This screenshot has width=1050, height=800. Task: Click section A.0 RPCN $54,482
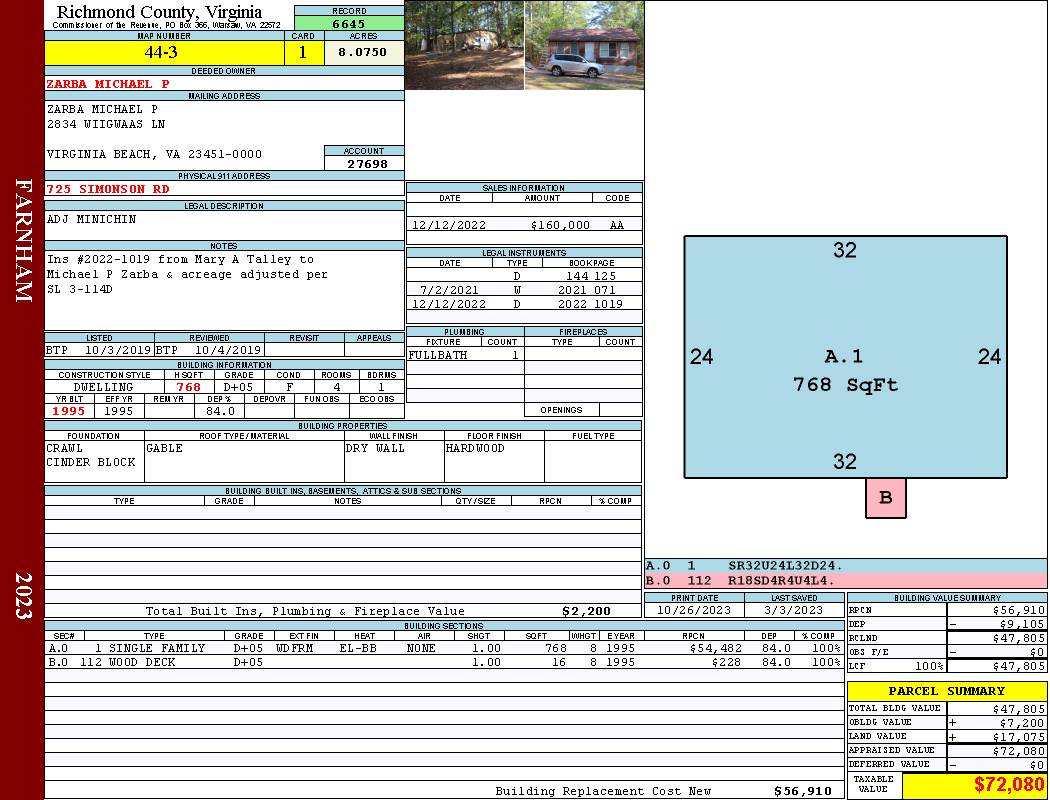pyautogui.click(x=716, y=648)
